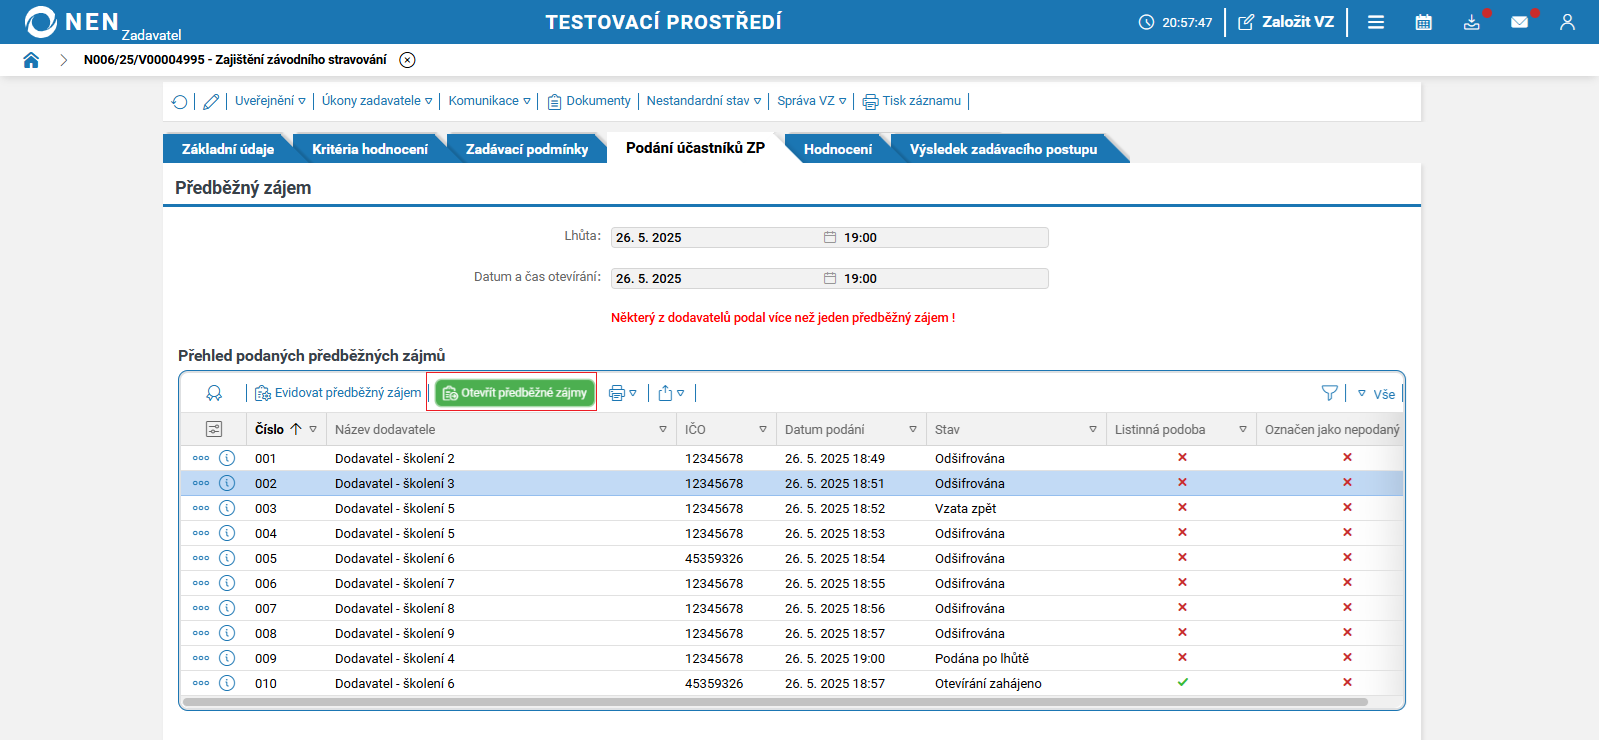Image resolution: width=1599 pixels, height=740 pixels.
Task: Click the filter funnel icon above table
Action: pyautogui.click(x=1329, y=393)
